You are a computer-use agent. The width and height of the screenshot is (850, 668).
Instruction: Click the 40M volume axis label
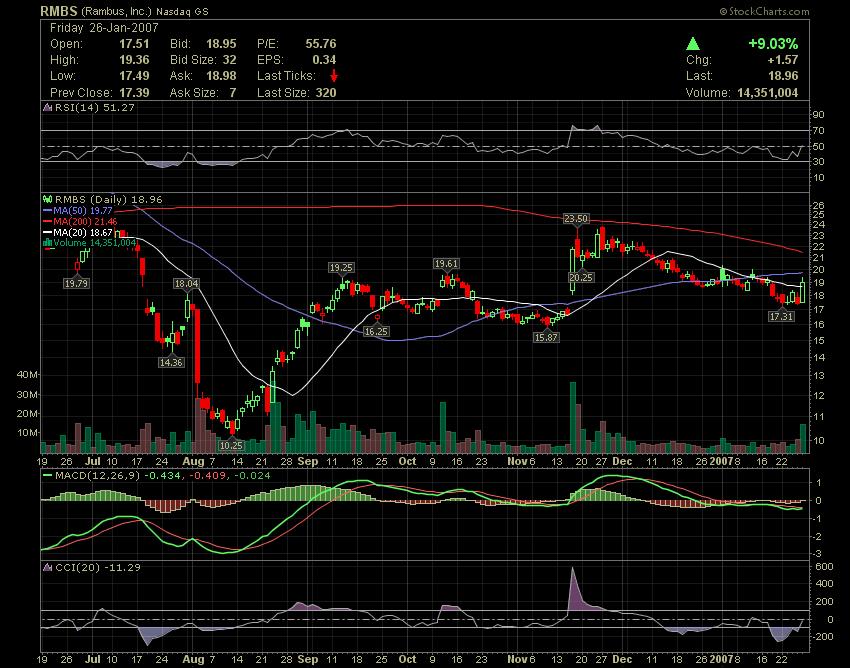tap(27, 375)
